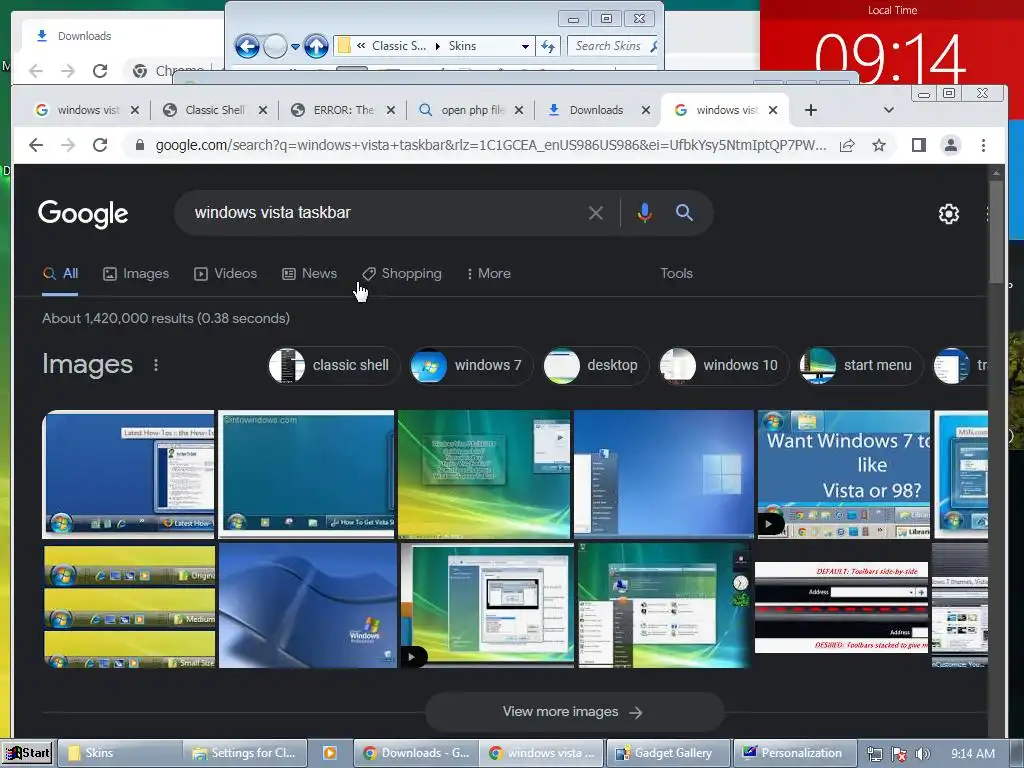The height and width of the screenshot is (768, 1024).
Task: Go forward in front Chrome window
Action: point(68,145)
